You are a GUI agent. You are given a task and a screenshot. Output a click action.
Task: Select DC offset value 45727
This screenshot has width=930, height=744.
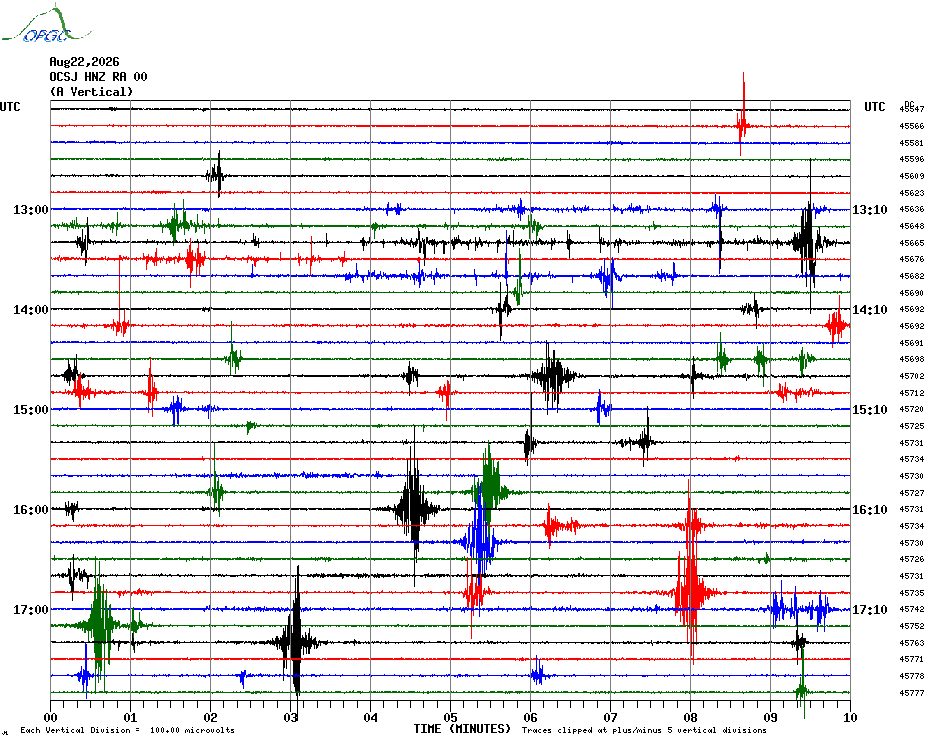tap(912, 493)
